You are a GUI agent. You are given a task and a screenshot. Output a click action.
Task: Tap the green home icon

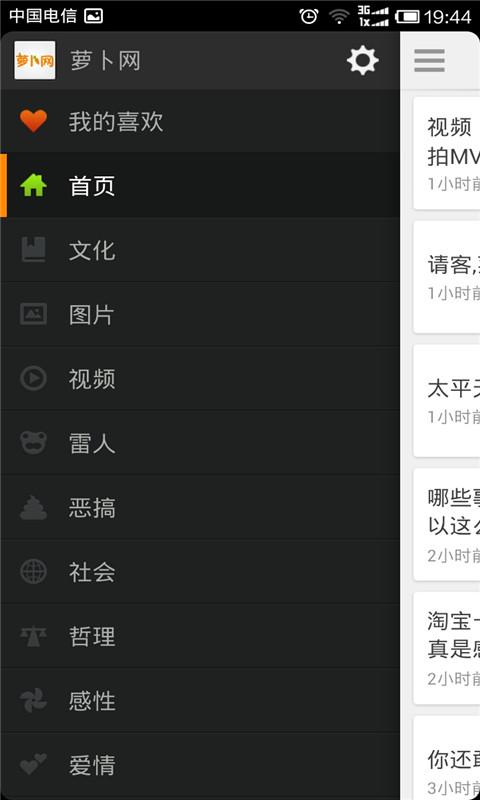coord(34,186)
